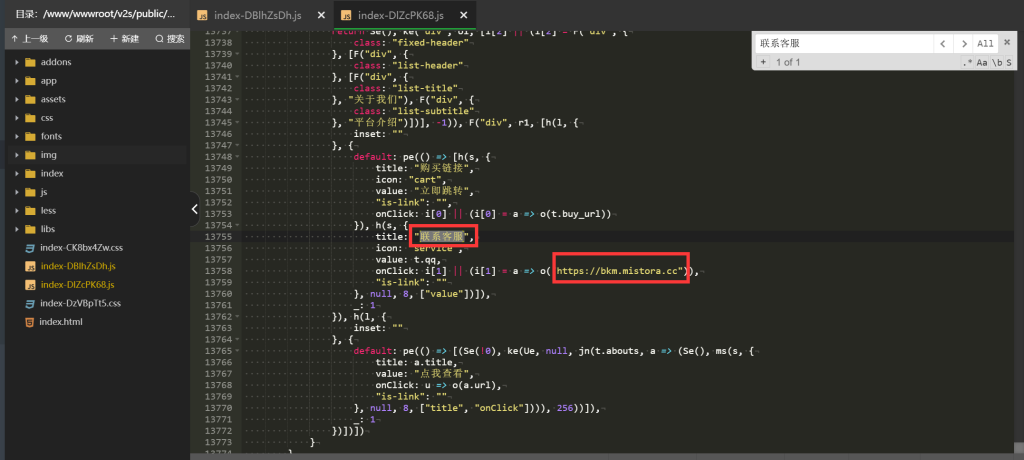This screenshot has height=460, width=1024.
Task: Collapse the sidebar with the left chevron handle
Action: (x=194, y=209)
